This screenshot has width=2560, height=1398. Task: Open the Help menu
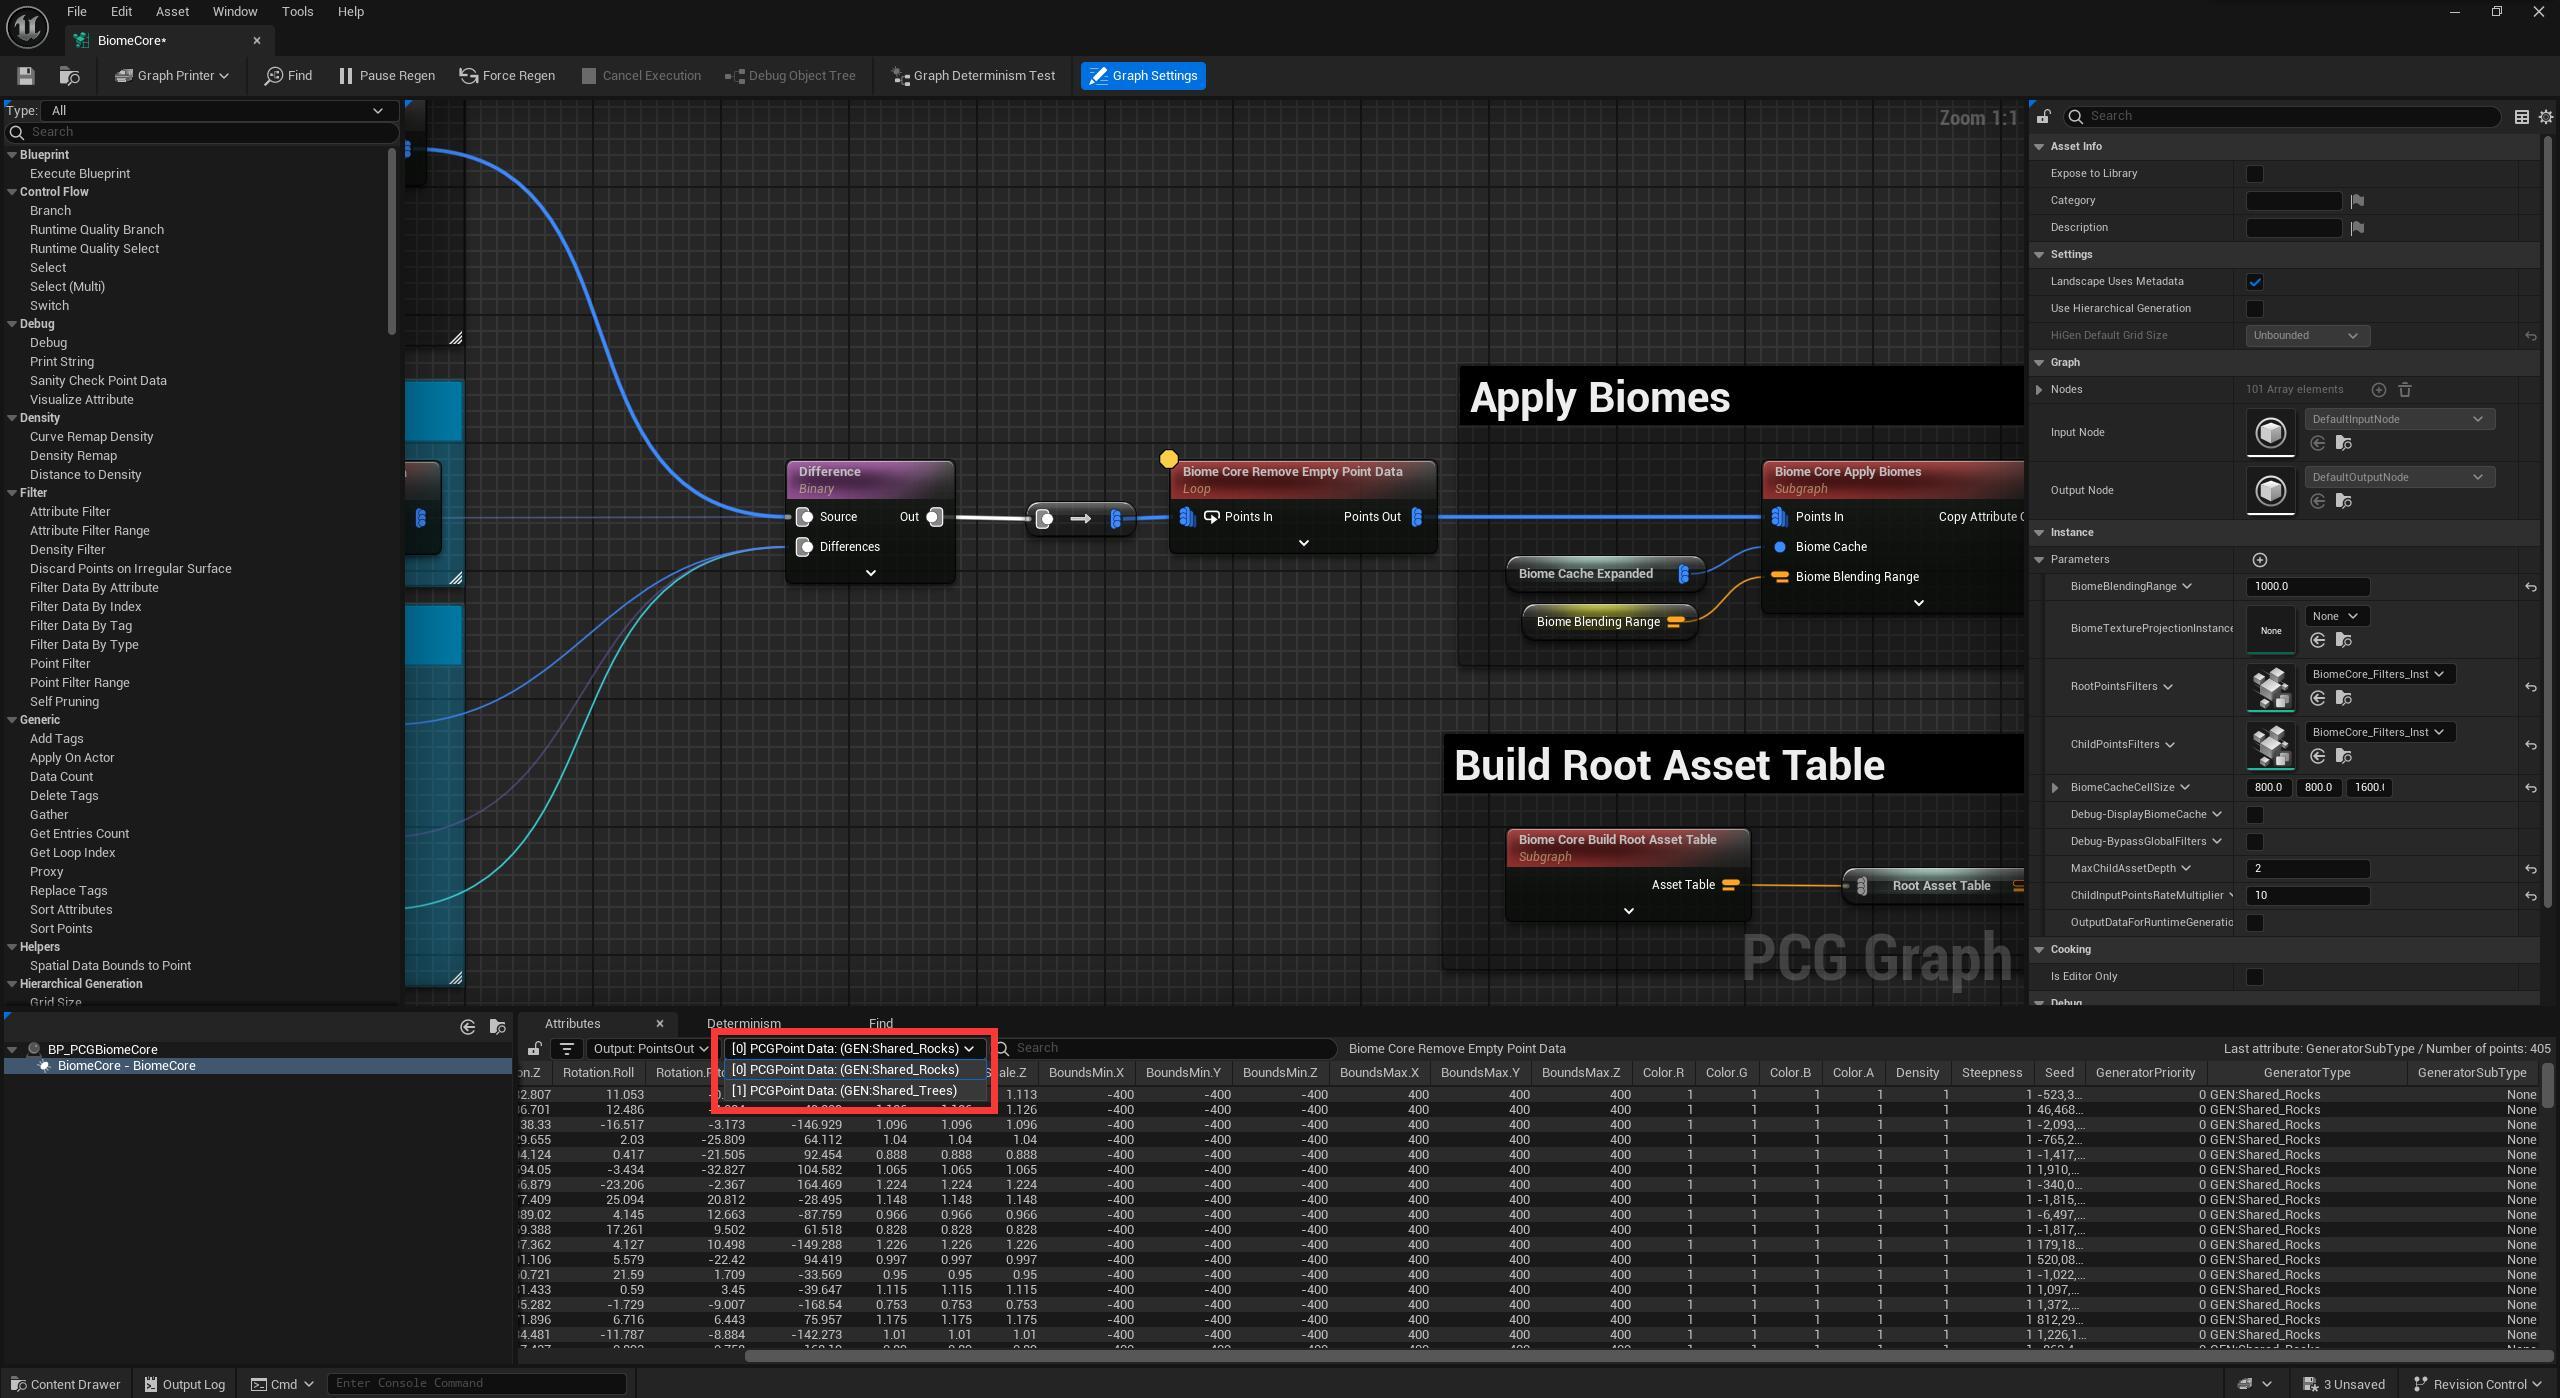pyautogui.click(x=350, y=12)
